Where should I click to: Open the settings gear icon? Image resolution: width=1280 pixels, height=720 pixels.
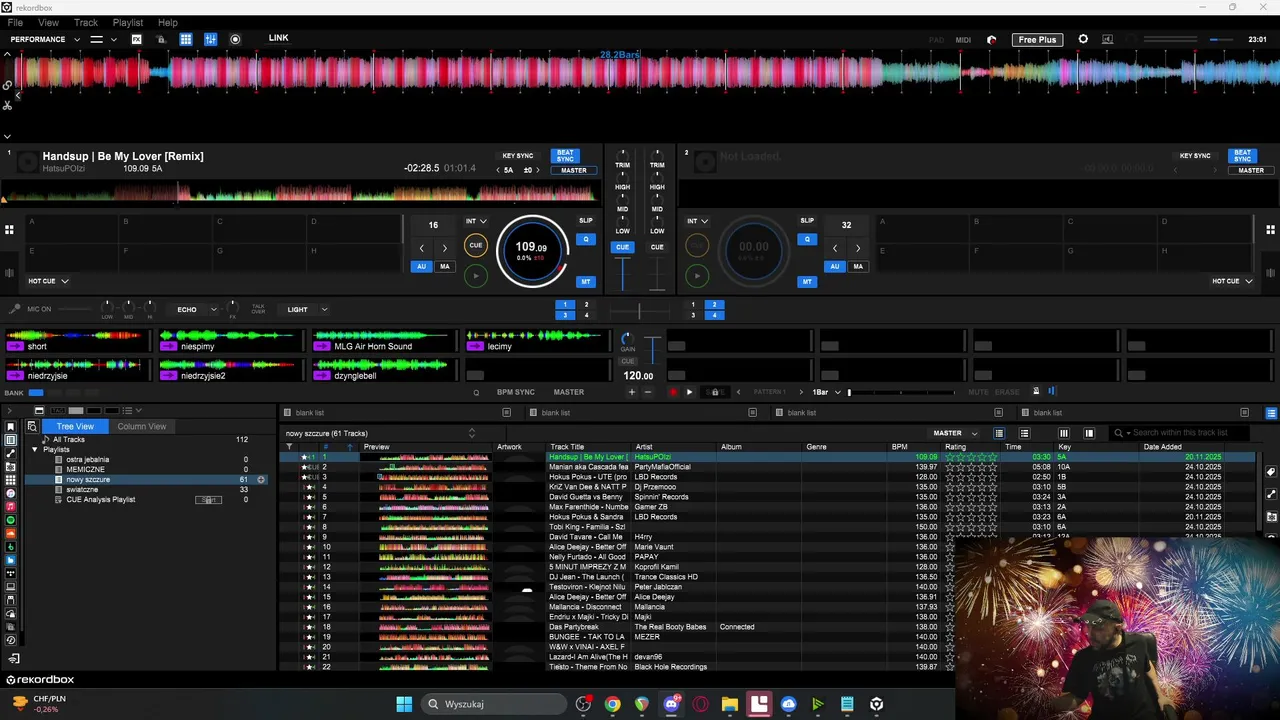click(1083, 39)
